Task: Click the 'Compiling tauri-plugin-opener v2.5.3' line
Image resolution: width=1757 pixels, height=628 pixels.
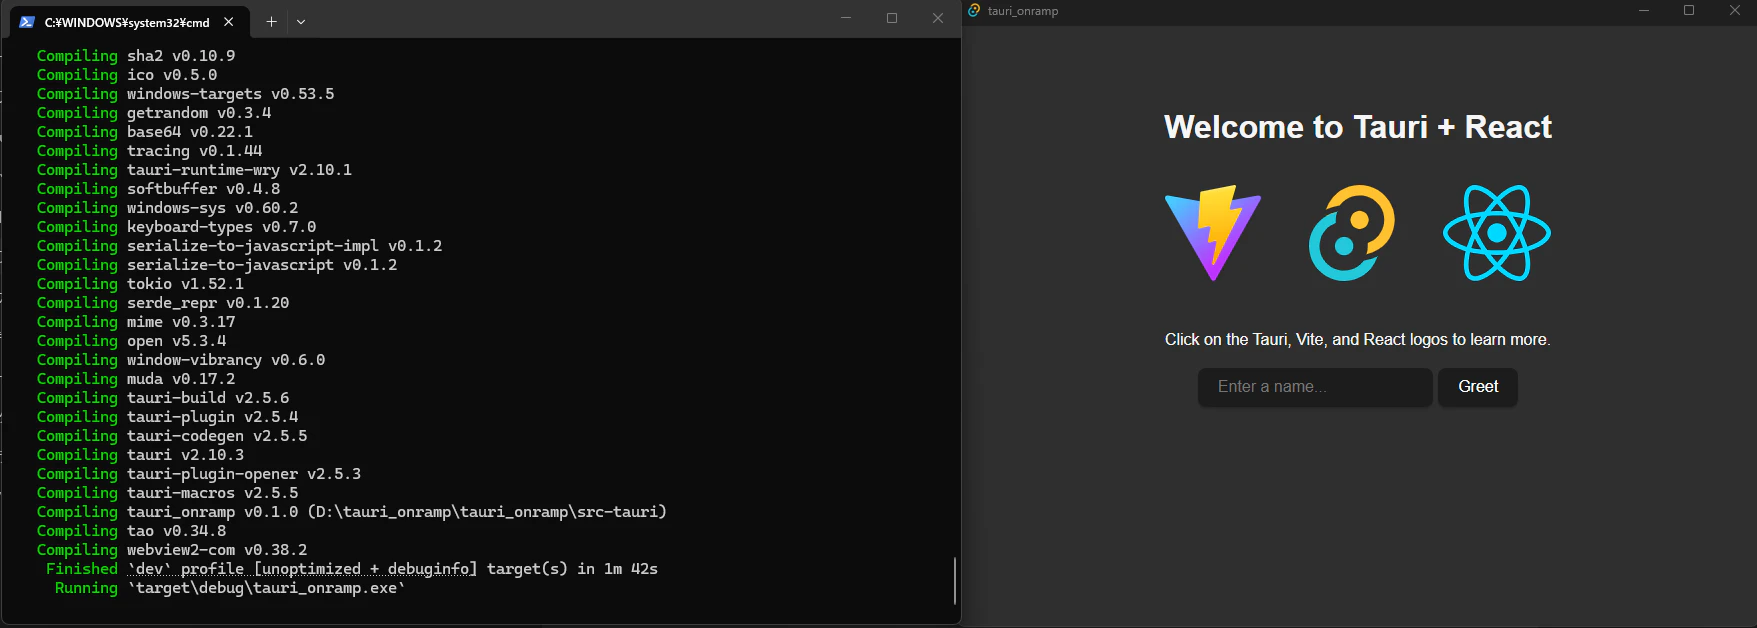Action: click(x=199, y=474)
